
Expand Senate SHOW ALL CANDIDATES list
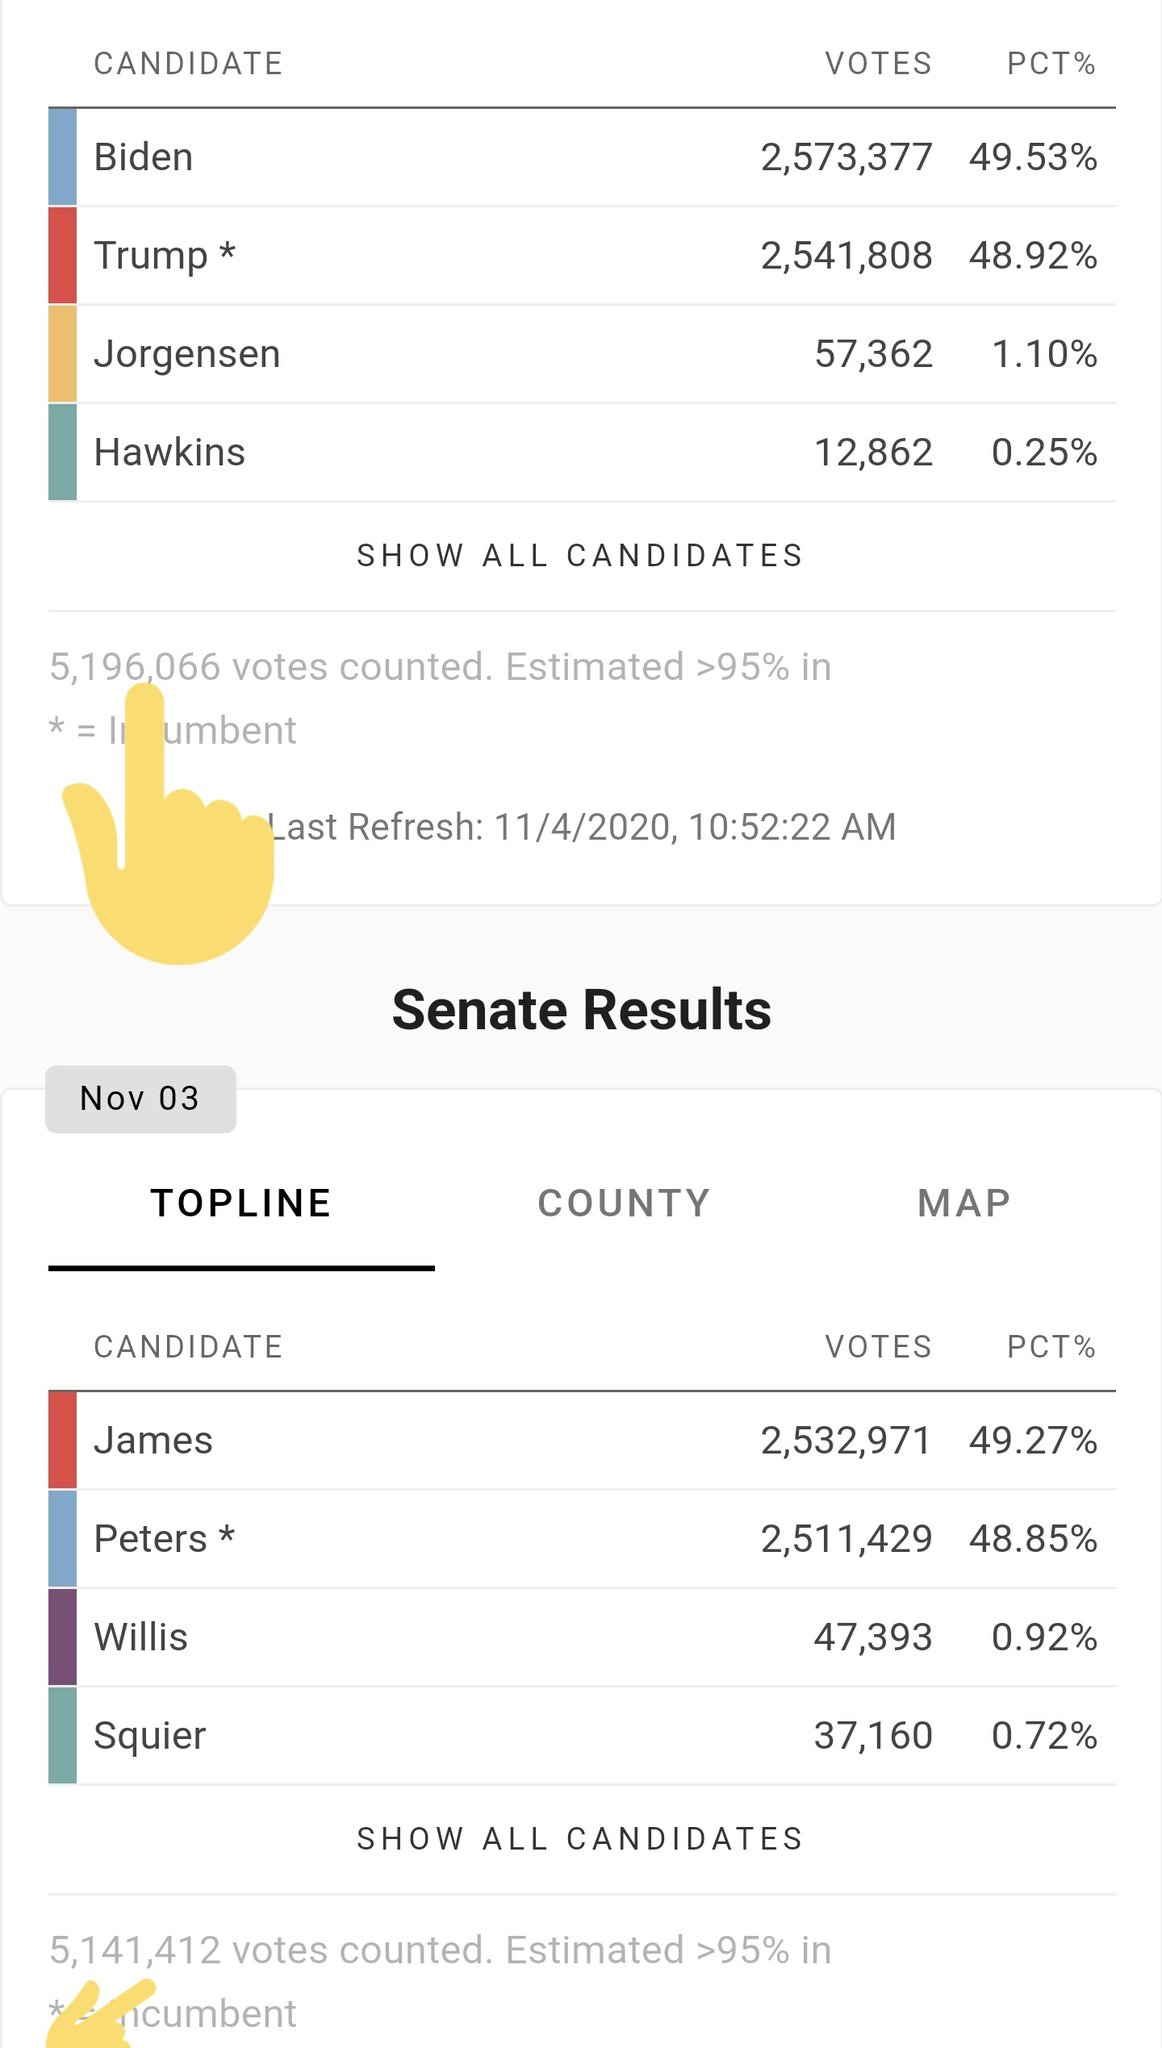580,1839
